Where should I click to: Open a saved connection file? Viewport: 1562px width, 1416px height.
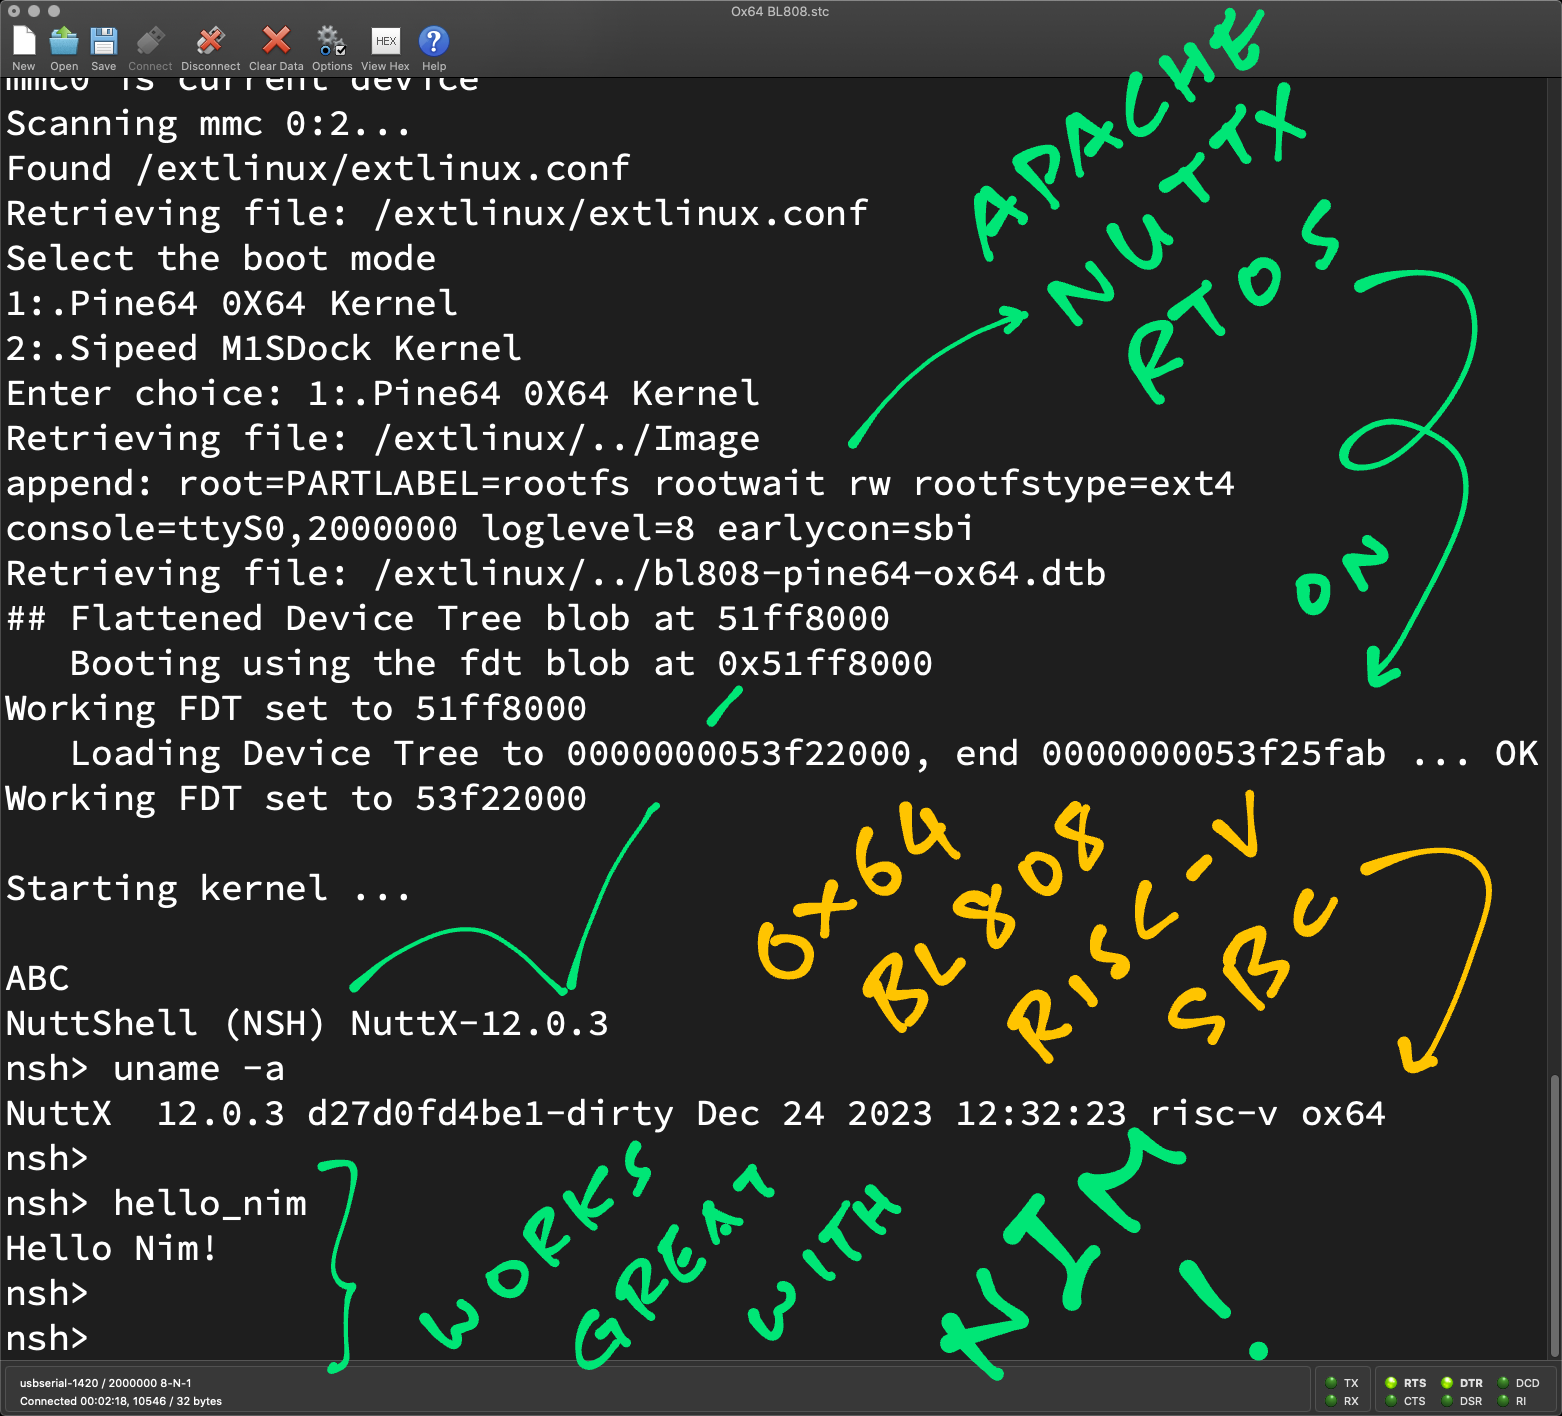[x=64, y=42]
